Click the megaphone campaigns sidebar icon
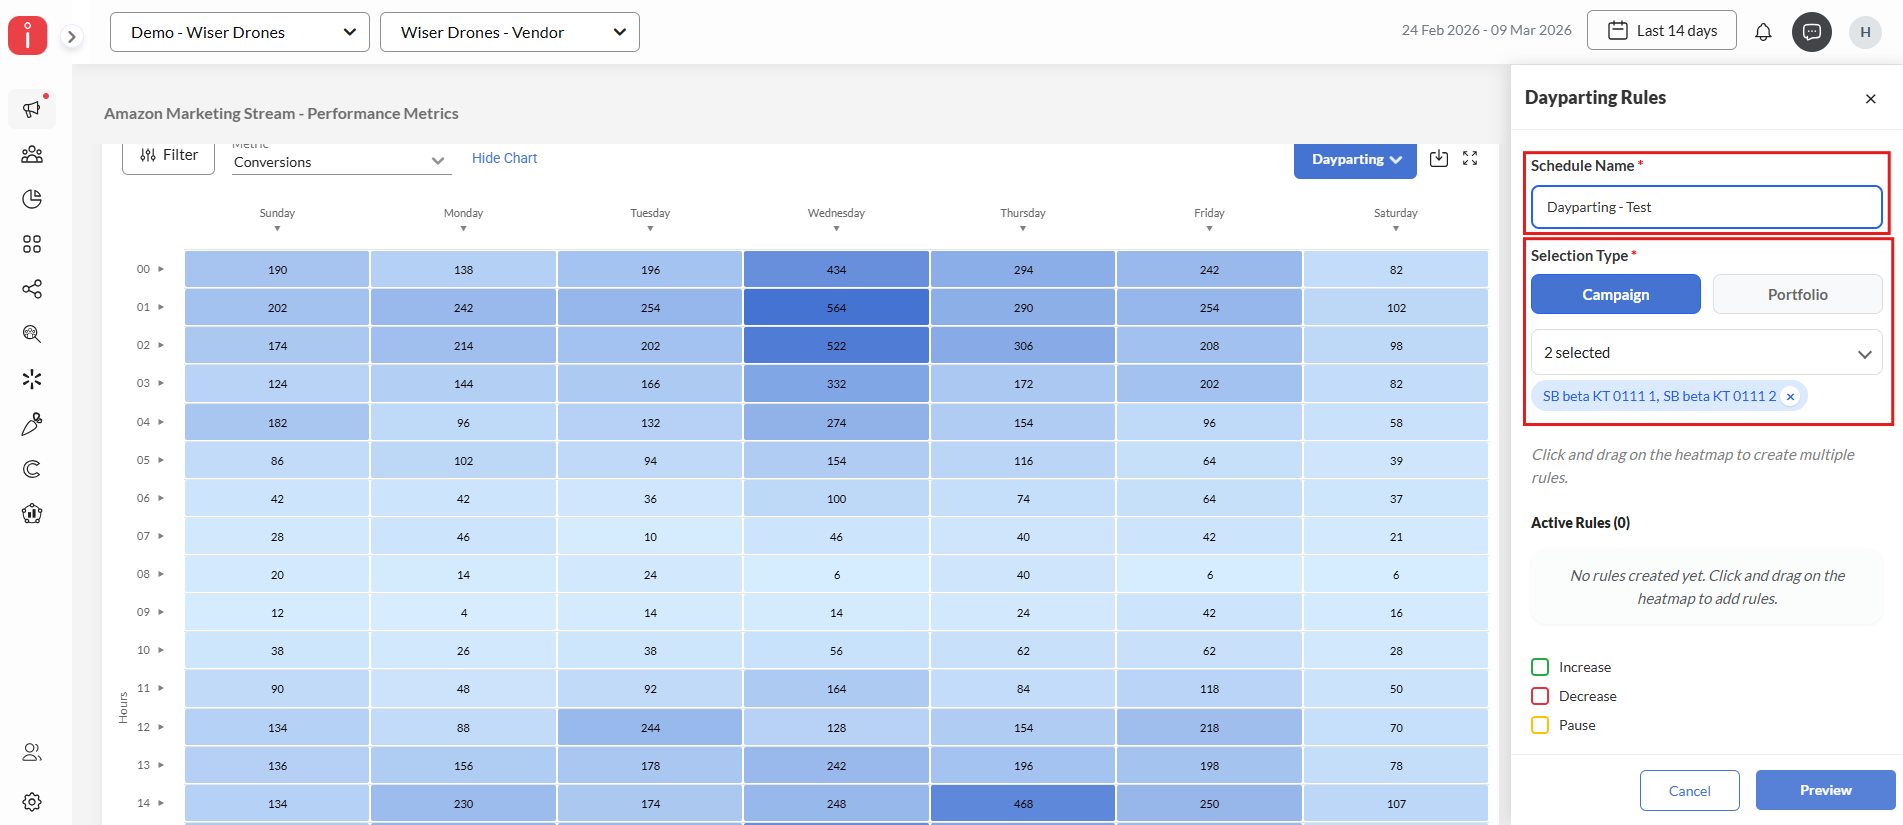The width and height of the screenshot is (1903, 825). (32, 109)
